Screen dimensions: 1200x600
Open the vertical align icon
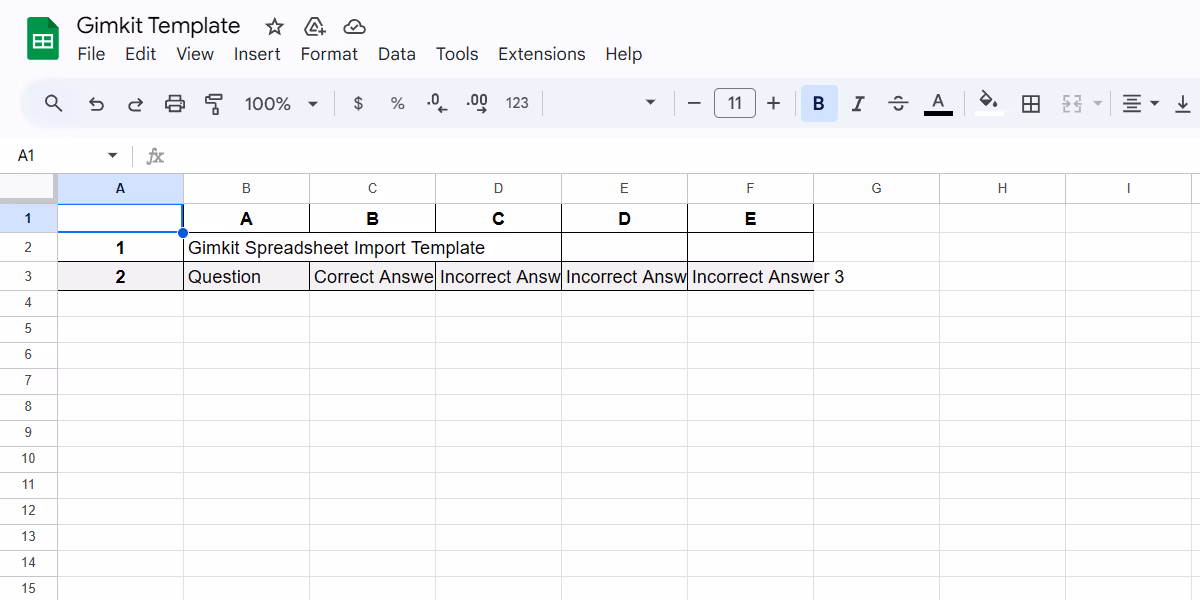1182,103
